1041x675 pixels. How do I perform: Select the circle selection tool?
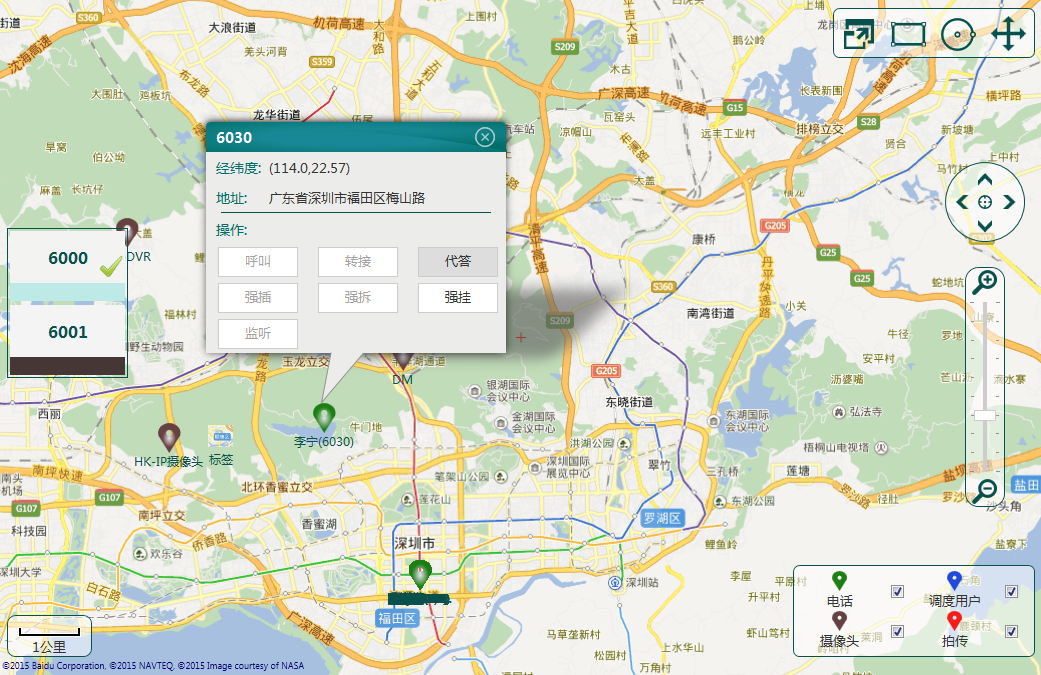coord(958,34)
